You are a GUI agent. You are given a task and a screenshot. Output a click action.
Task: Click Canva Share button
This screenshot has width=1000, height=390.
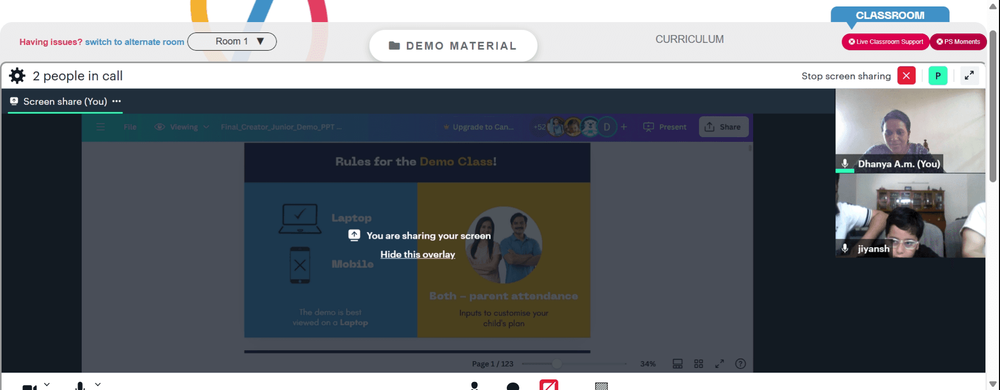[723, 127]
